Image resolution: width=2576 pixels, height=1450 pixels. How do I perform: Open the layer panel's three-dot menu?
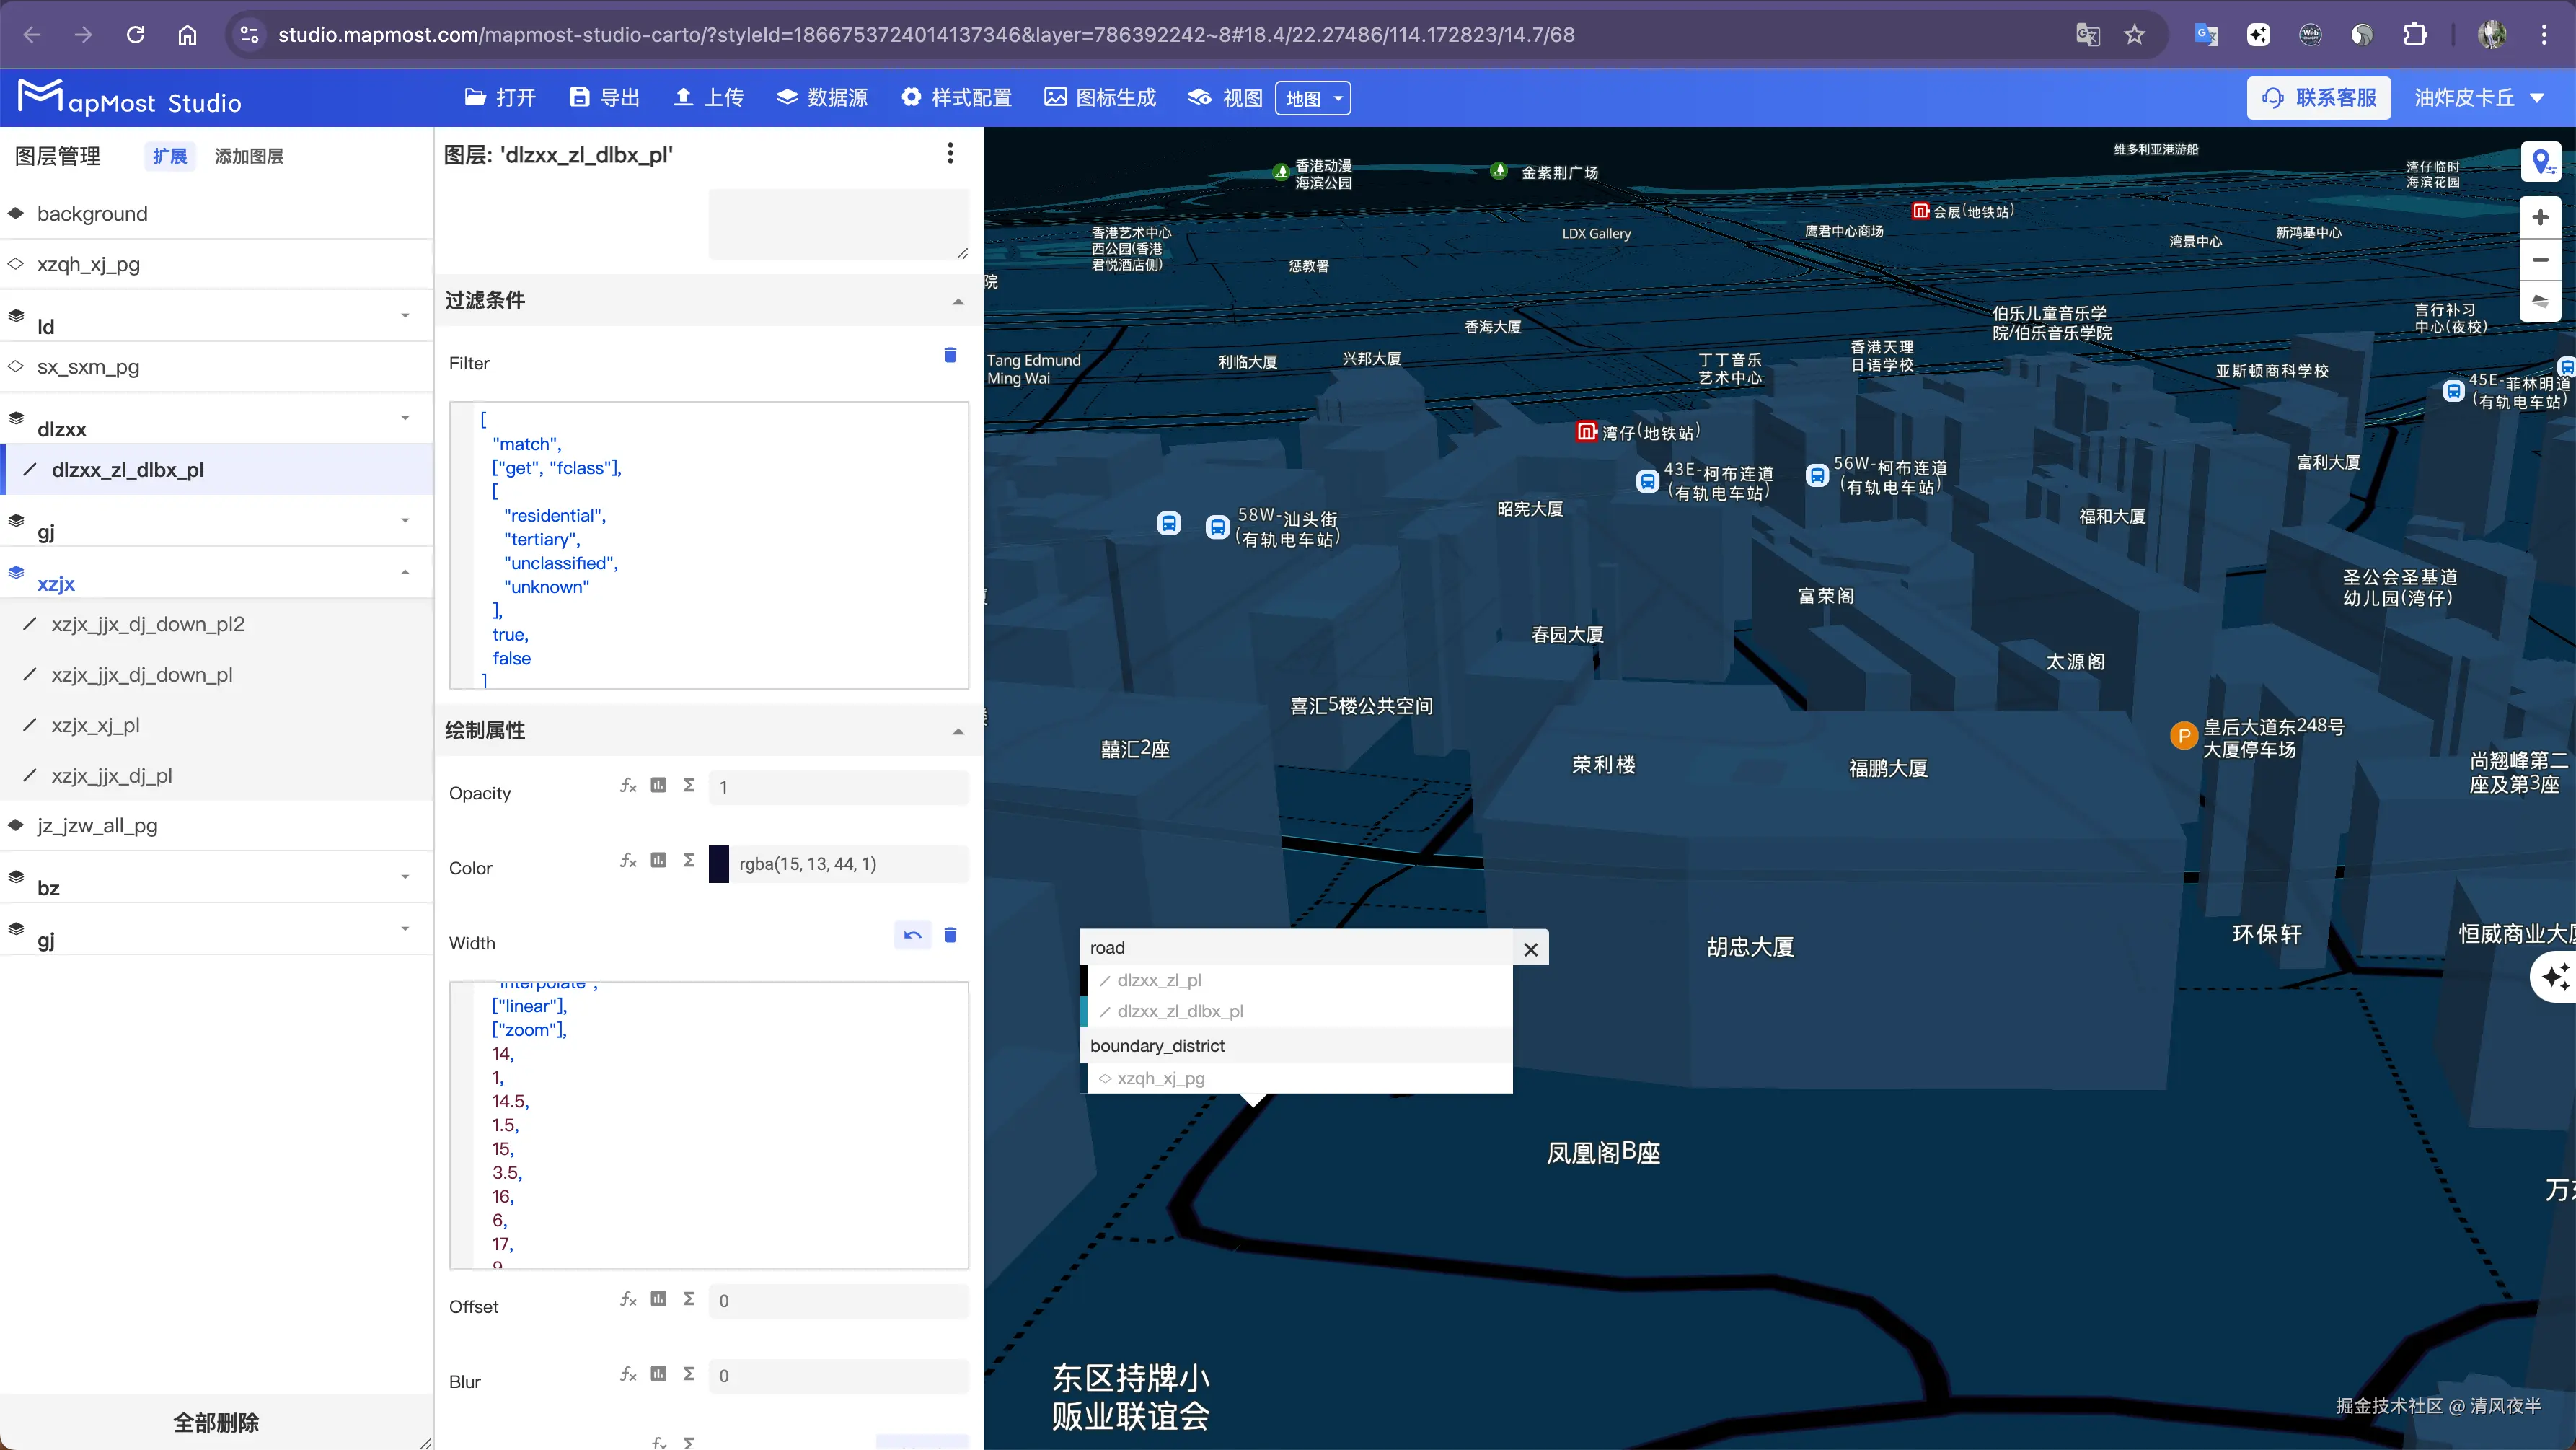coord(950,153)
